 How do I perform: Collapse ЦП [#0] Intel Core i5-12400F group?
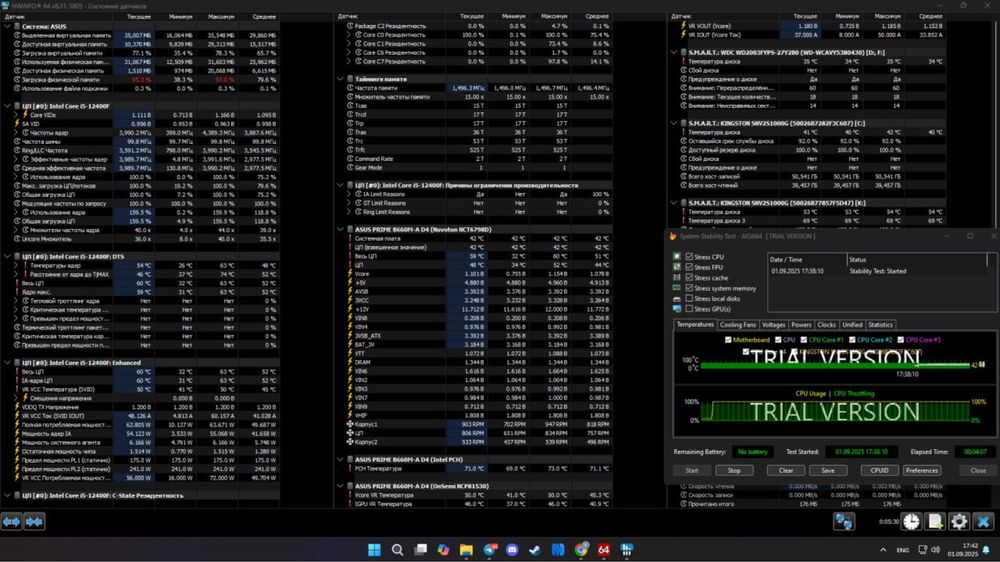pos(8,106)
